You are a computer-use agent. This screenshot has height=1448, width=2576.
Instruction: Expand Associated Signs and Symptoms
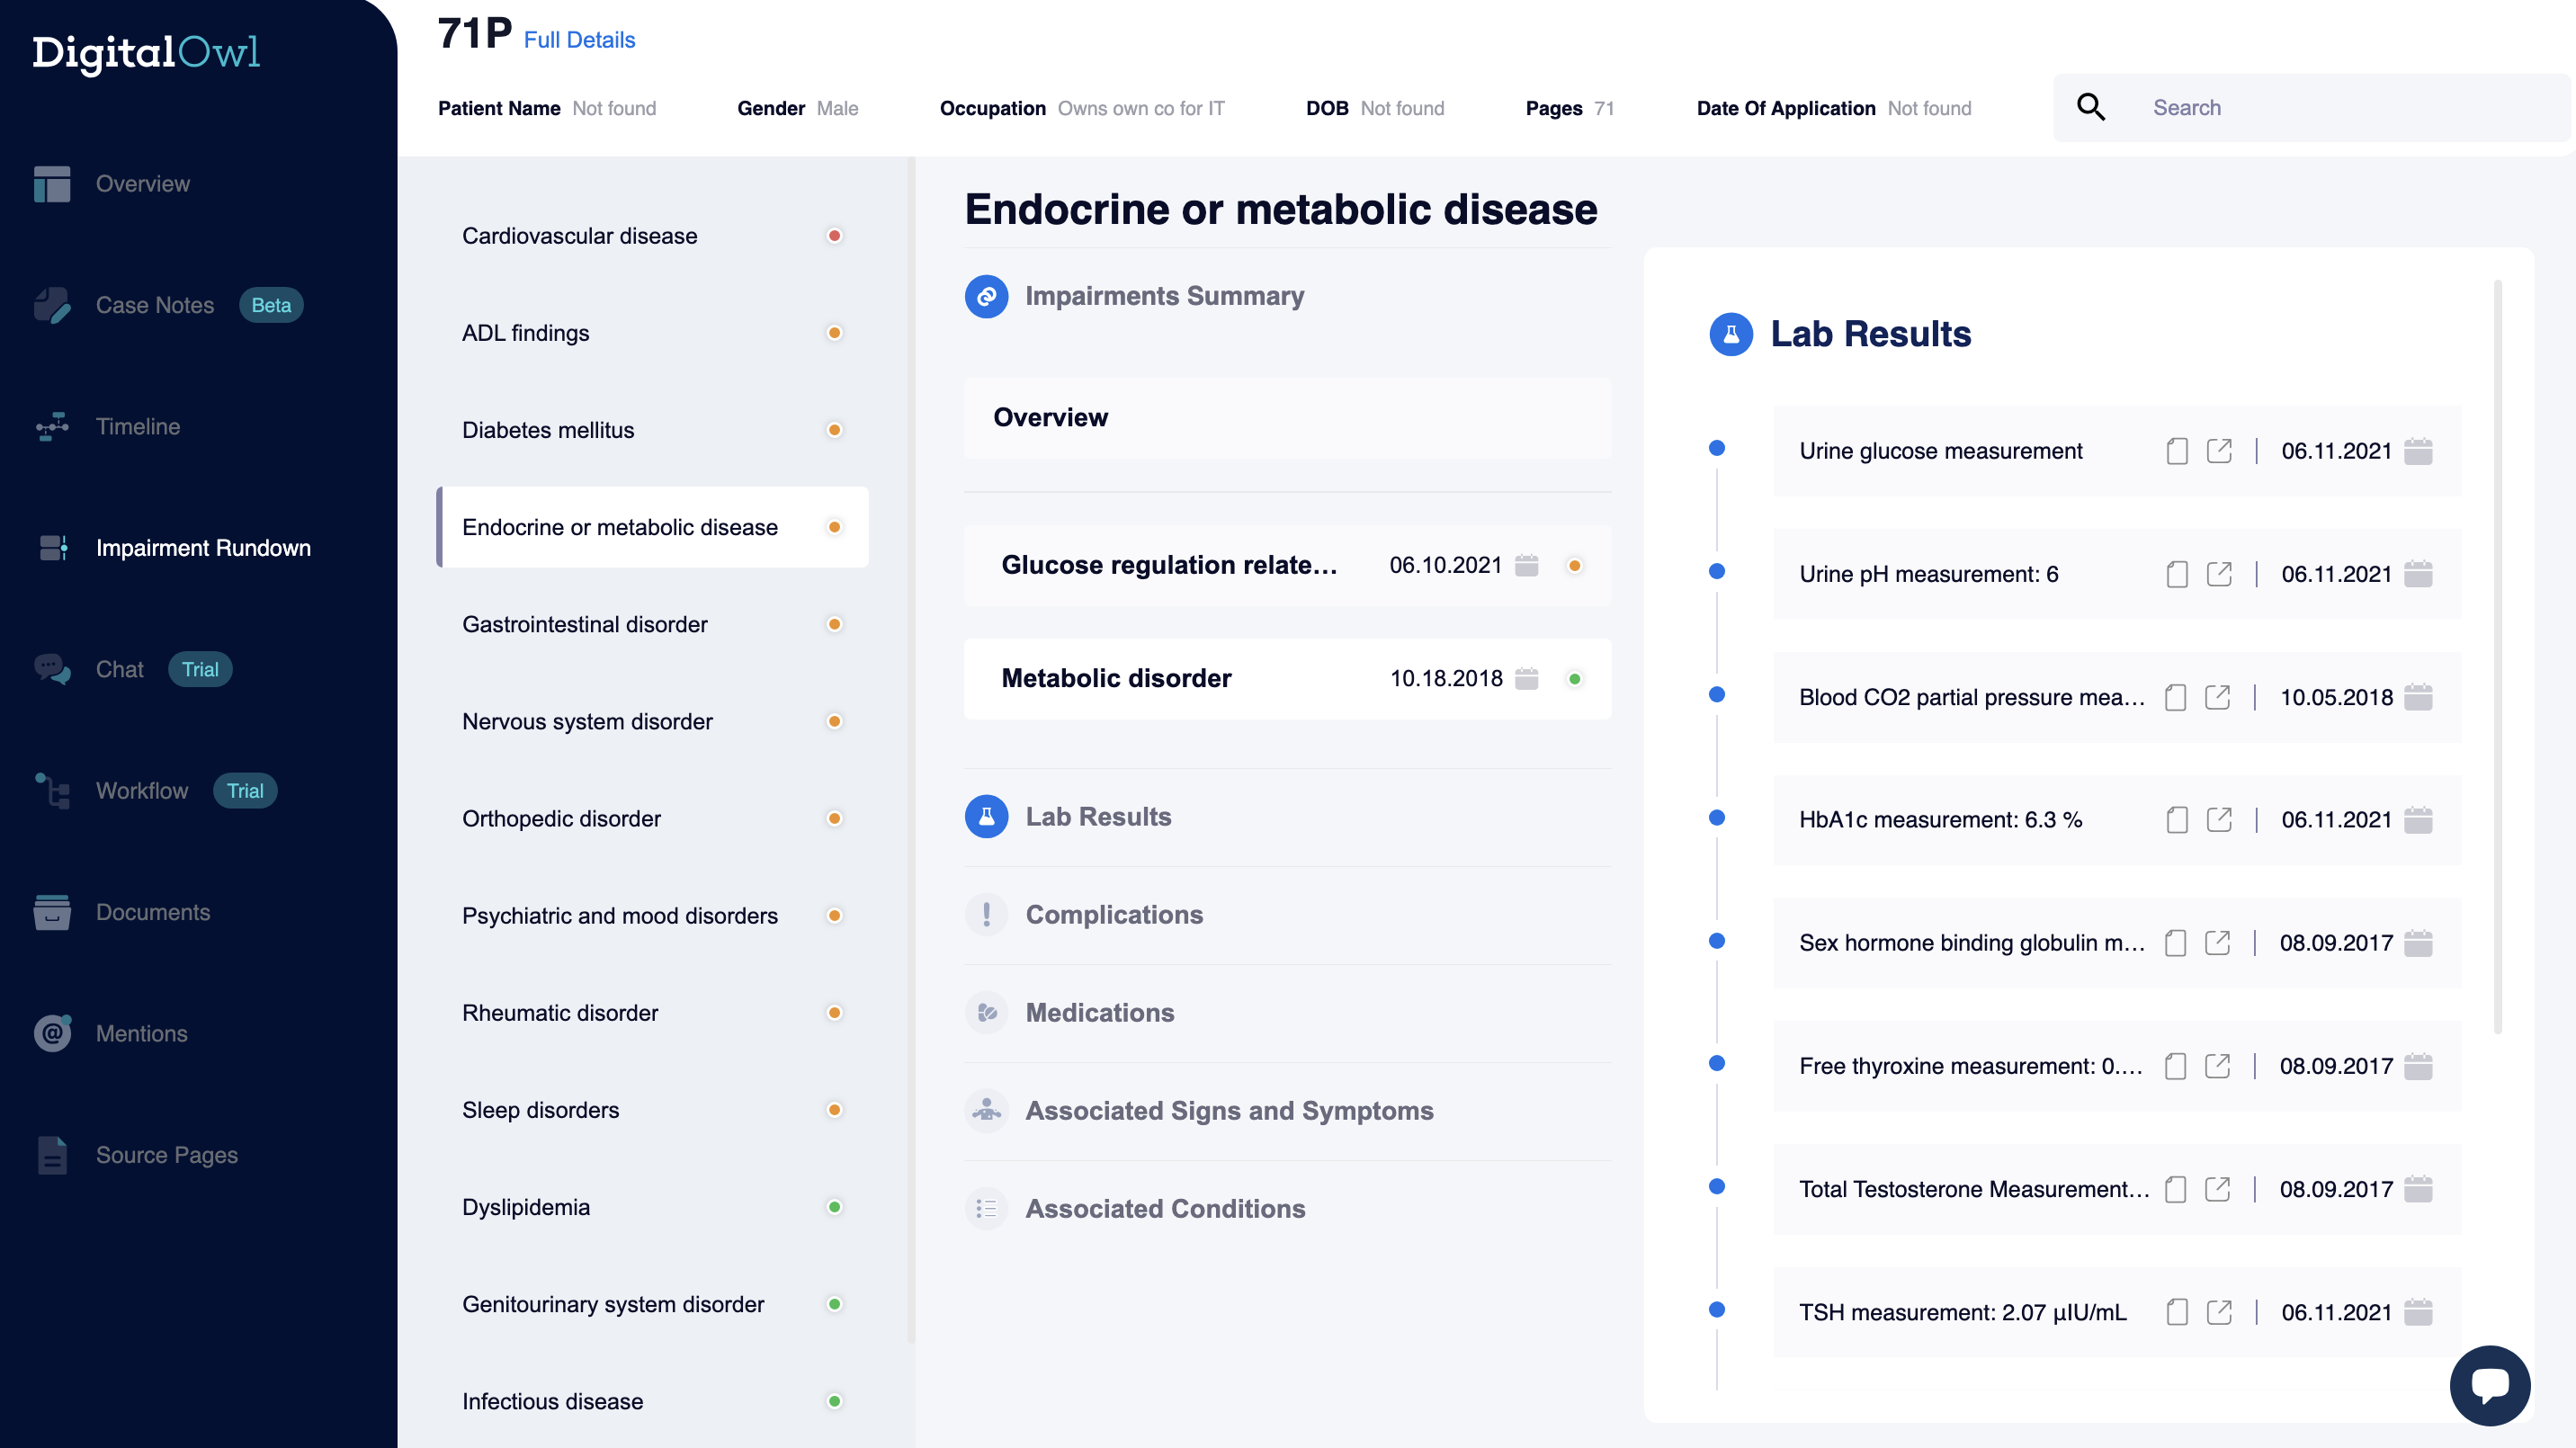click(1228, 1110)
